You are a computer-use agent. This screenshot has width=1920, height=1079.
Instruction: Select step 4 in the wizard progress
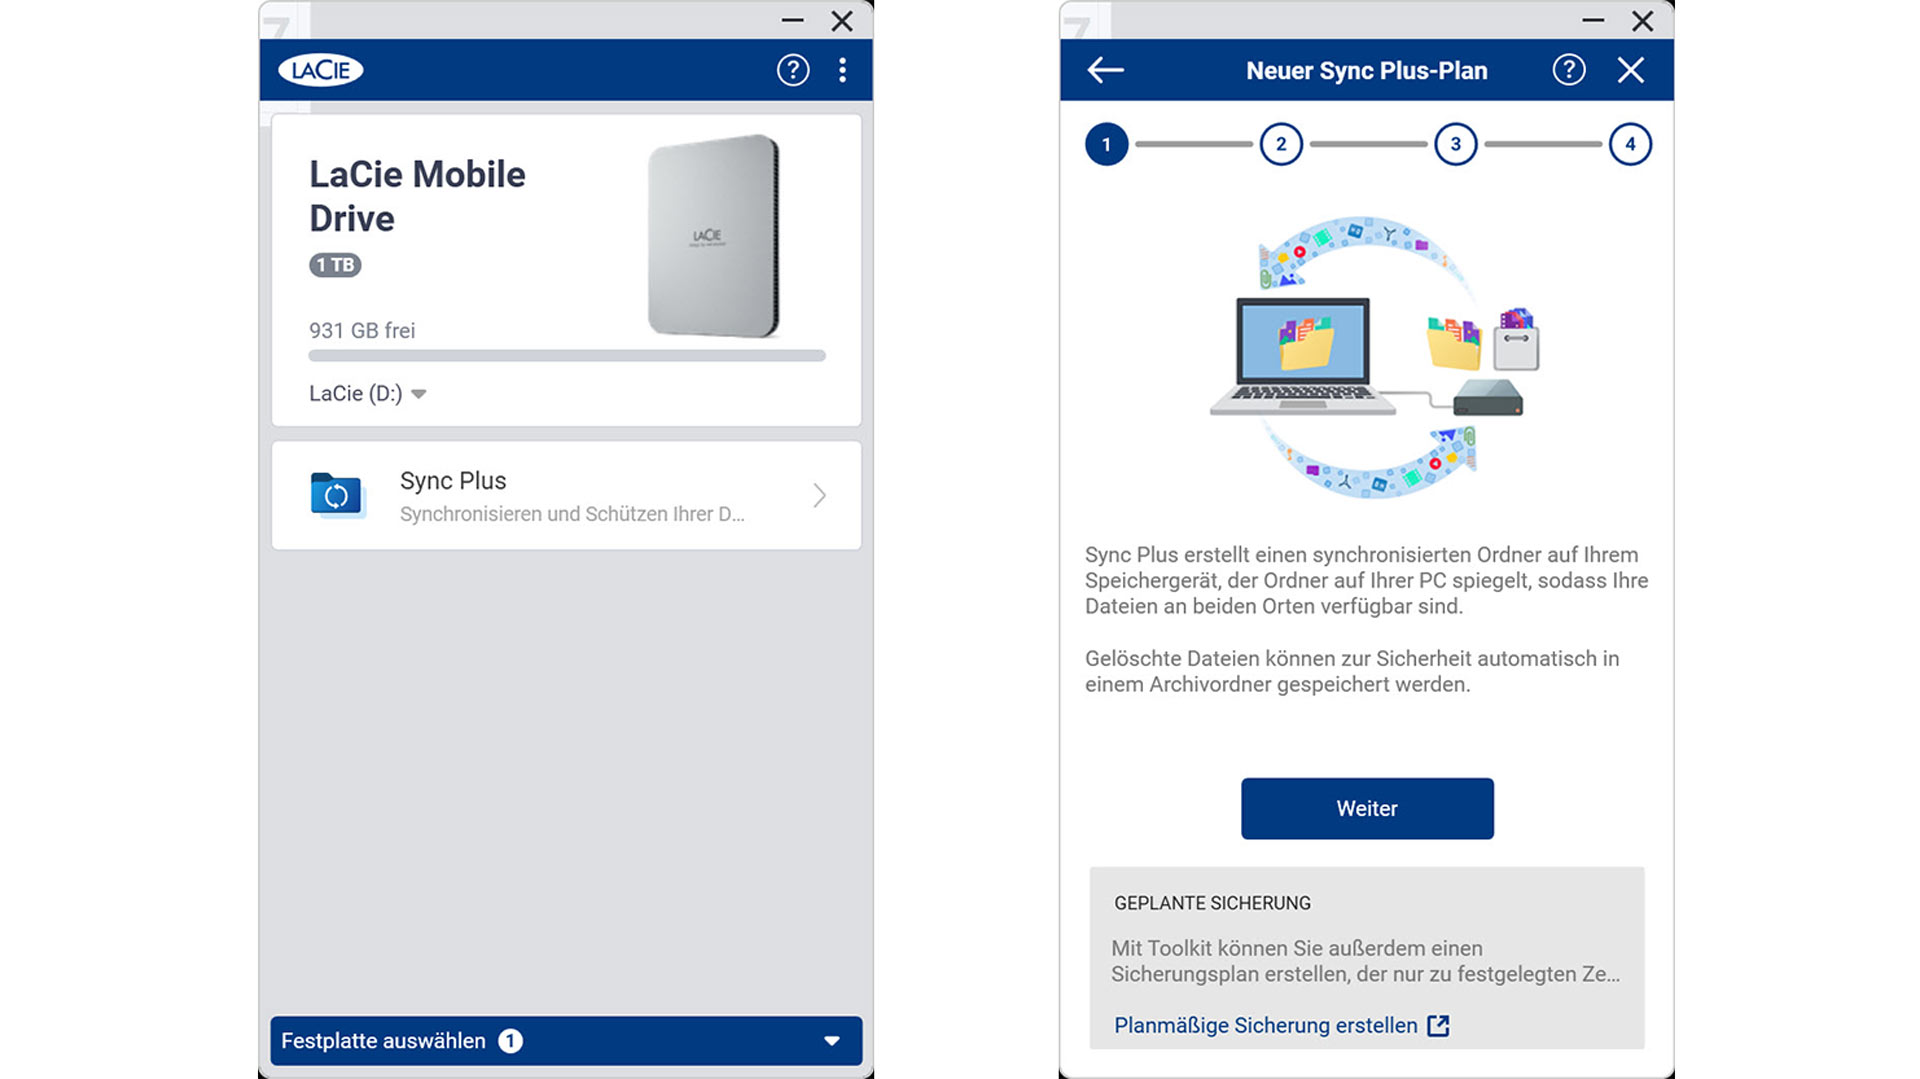point(1630,144)
